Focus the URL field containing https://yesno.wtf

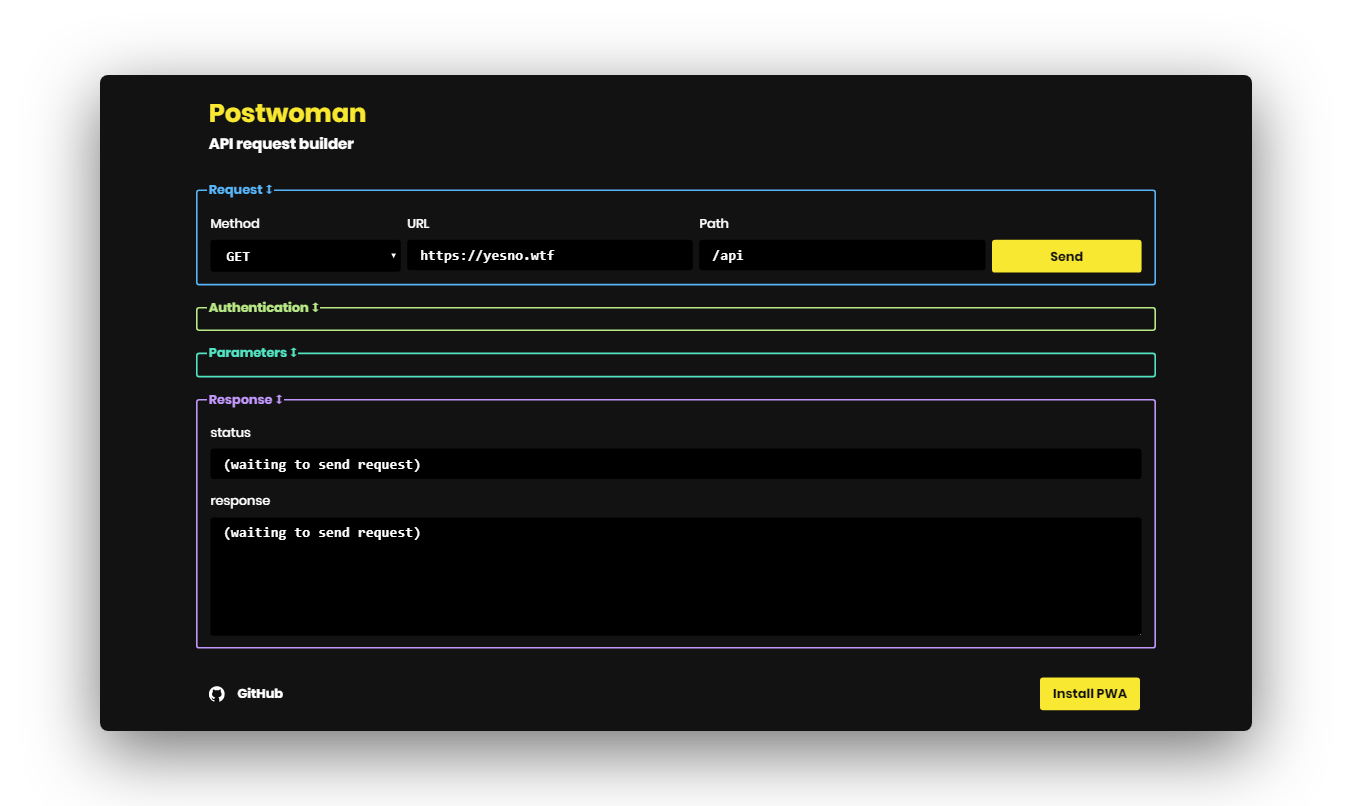tap(549, 256)
